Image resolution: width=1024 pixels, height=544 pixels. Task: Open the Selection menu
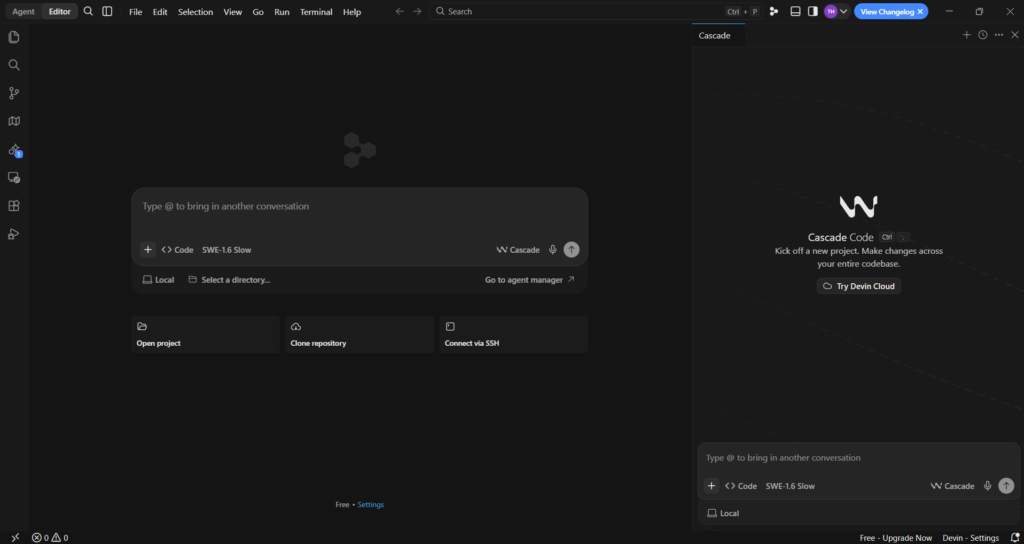tap(195, 12)
